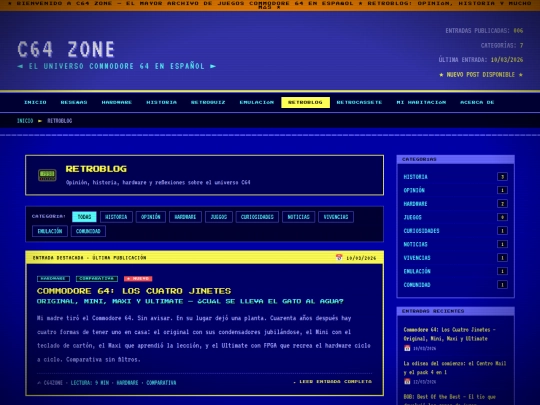Image resolution: width=540 pixels, height=405 pixels.
Task: Click NUEVO POST DISPONIBLE notice
Action: tap(481, 75)
